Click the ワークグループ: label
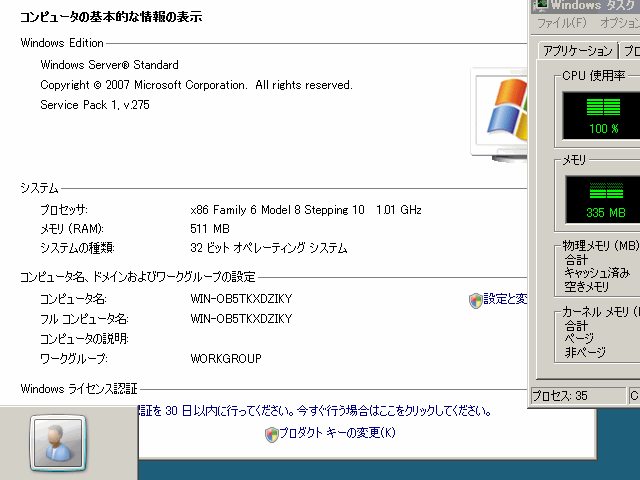640x480 pixels. pos(74,358)
